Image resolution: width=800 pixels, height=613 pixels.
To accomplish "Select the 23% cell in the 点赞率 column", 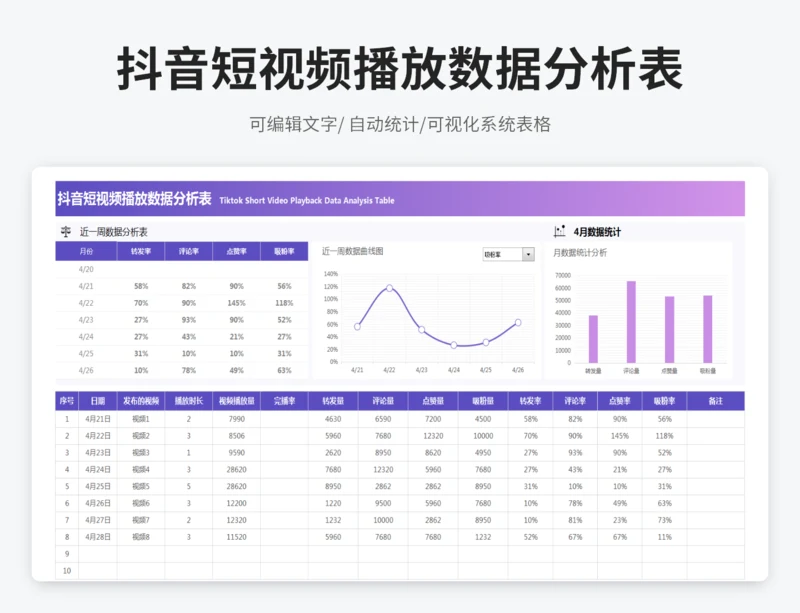I will (x=620, y=520).
